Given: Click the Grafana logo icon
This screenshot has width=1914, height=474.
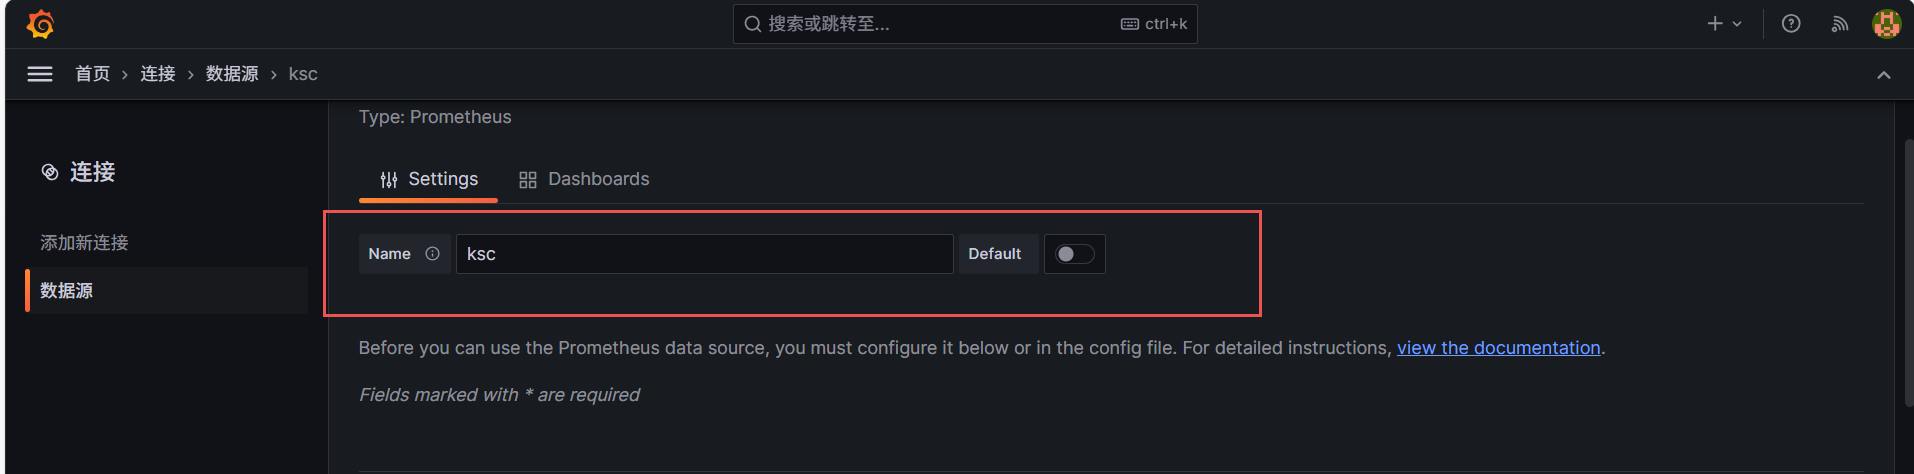Looking at the screenshot, I should [x=41, y=24].
